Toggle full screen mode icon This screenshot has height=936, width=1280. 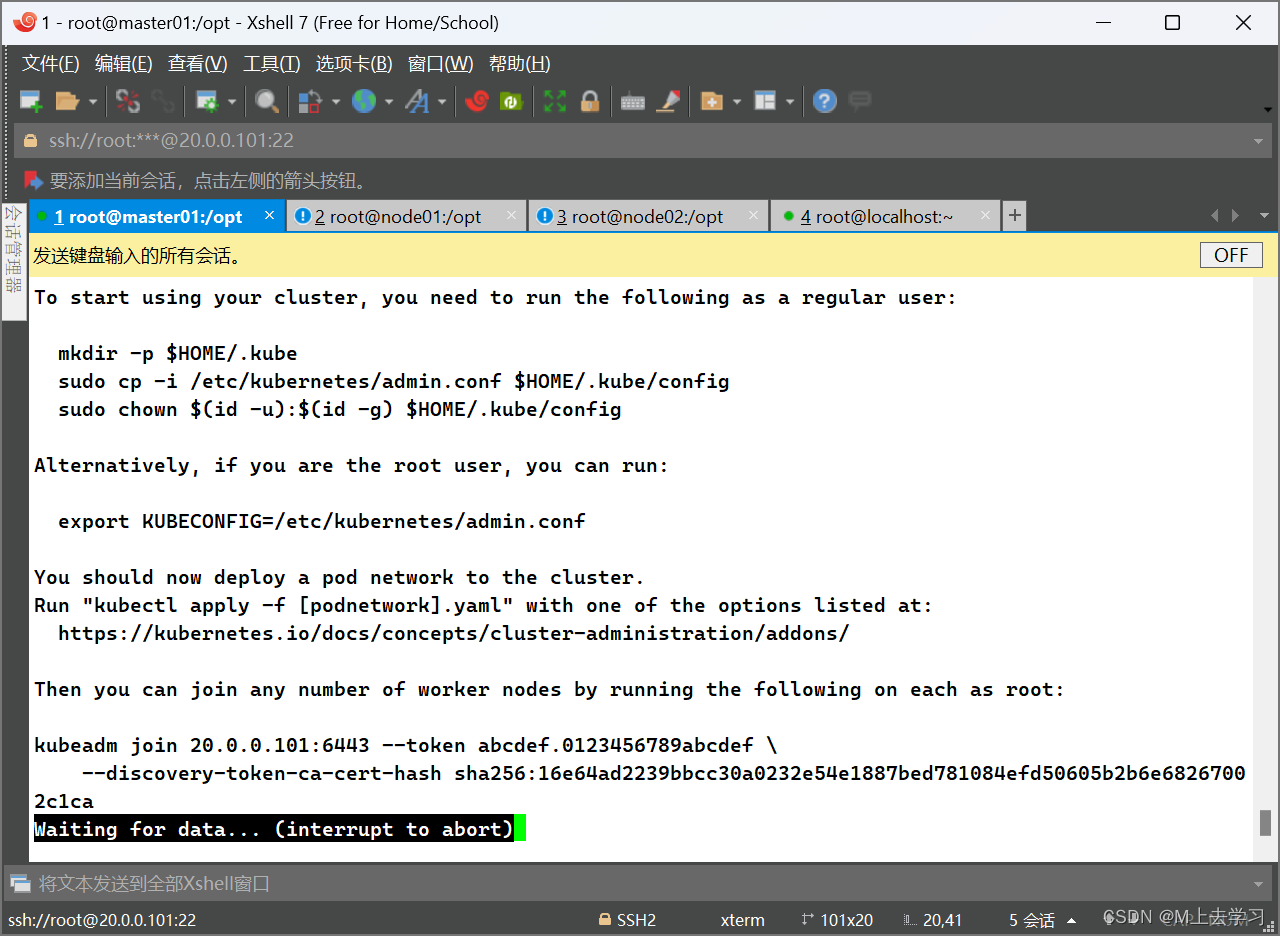(x=555, y=101)
